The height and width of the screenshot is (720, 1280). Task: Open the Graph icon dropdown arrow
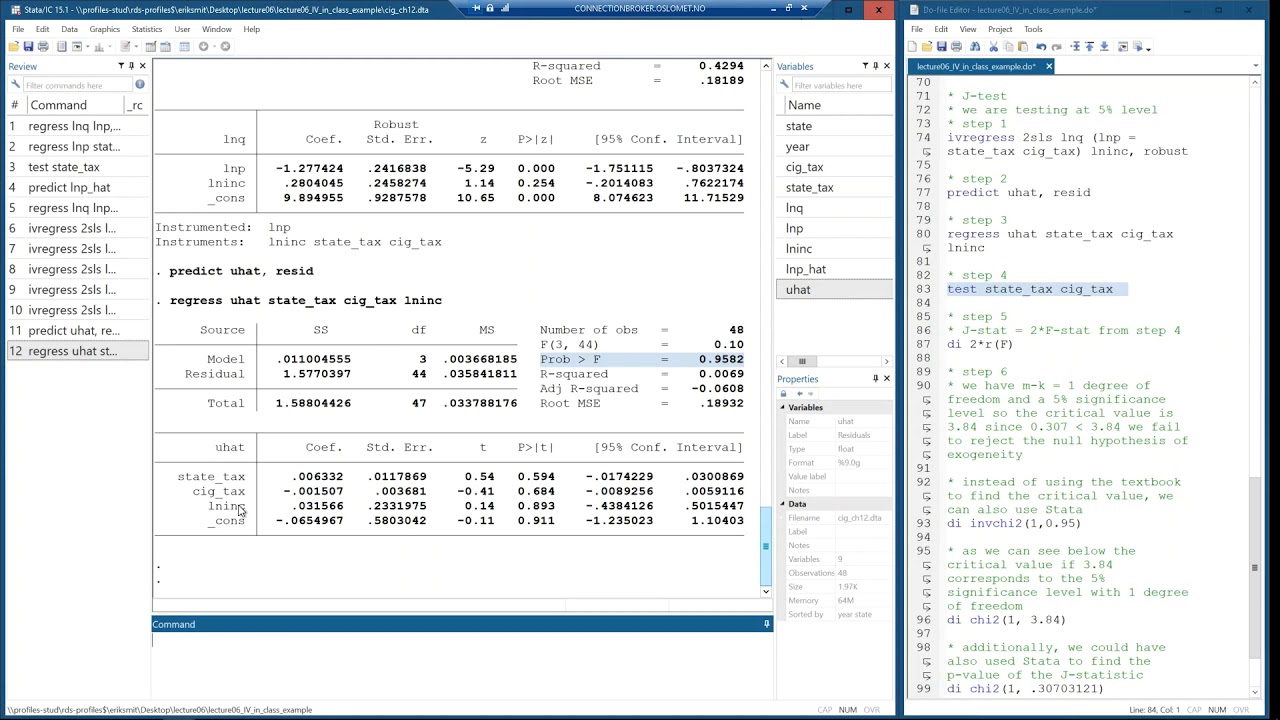pyautogui.click(x=110, y=47)
